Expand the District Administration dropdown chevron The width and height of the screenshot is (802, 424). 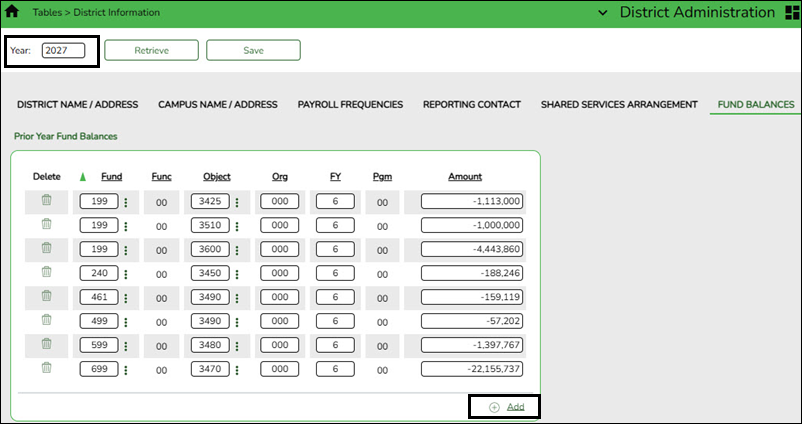click(603, 13)
